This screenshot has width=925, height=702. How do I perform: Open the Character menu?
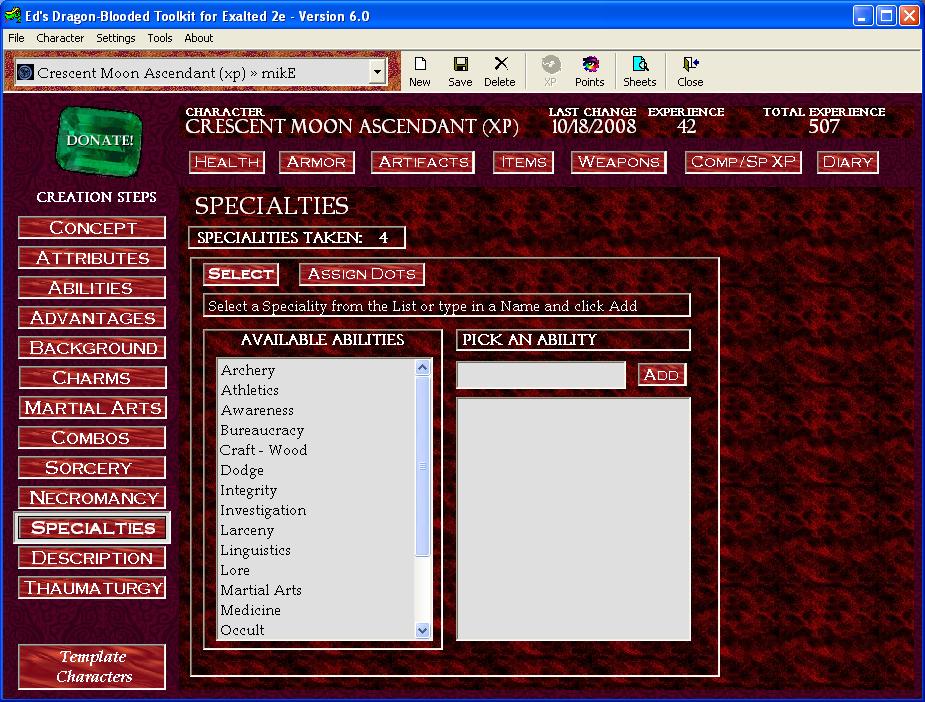pyautogui.click(x=60, y=38)
